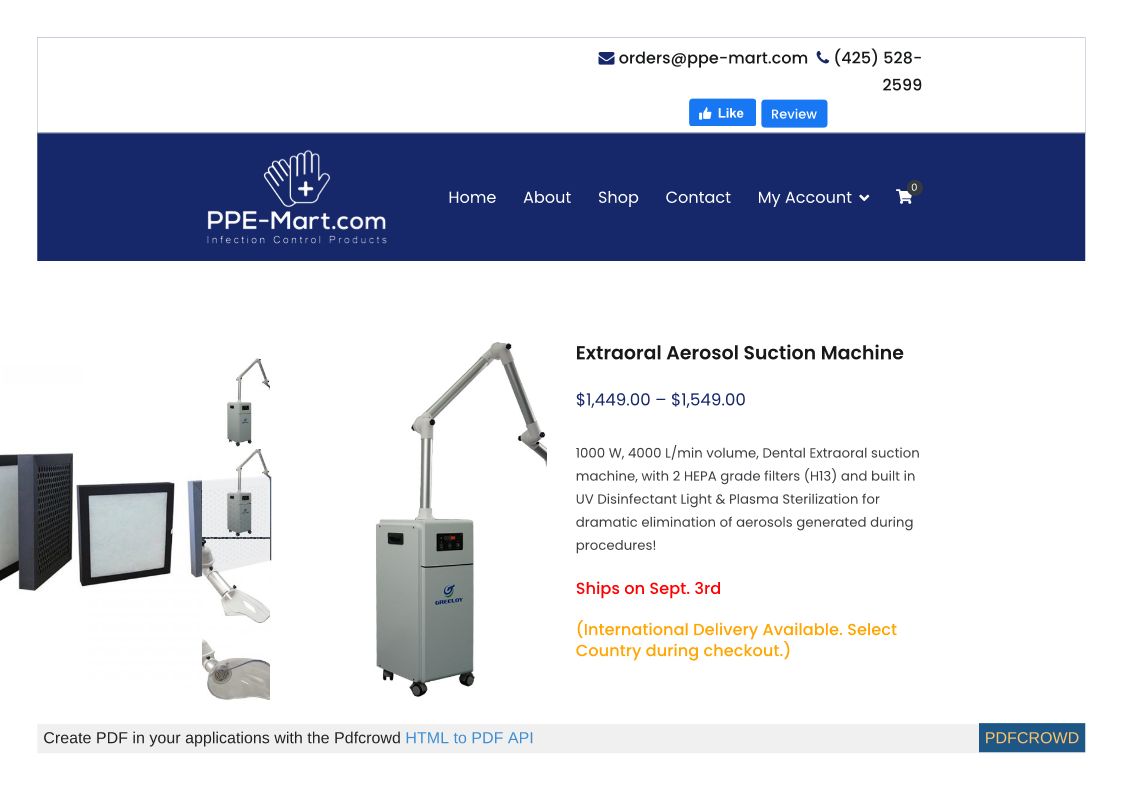Screen dimensions: 1123x795
Task: Click the email envelope icon
Action: coord(606,59)
